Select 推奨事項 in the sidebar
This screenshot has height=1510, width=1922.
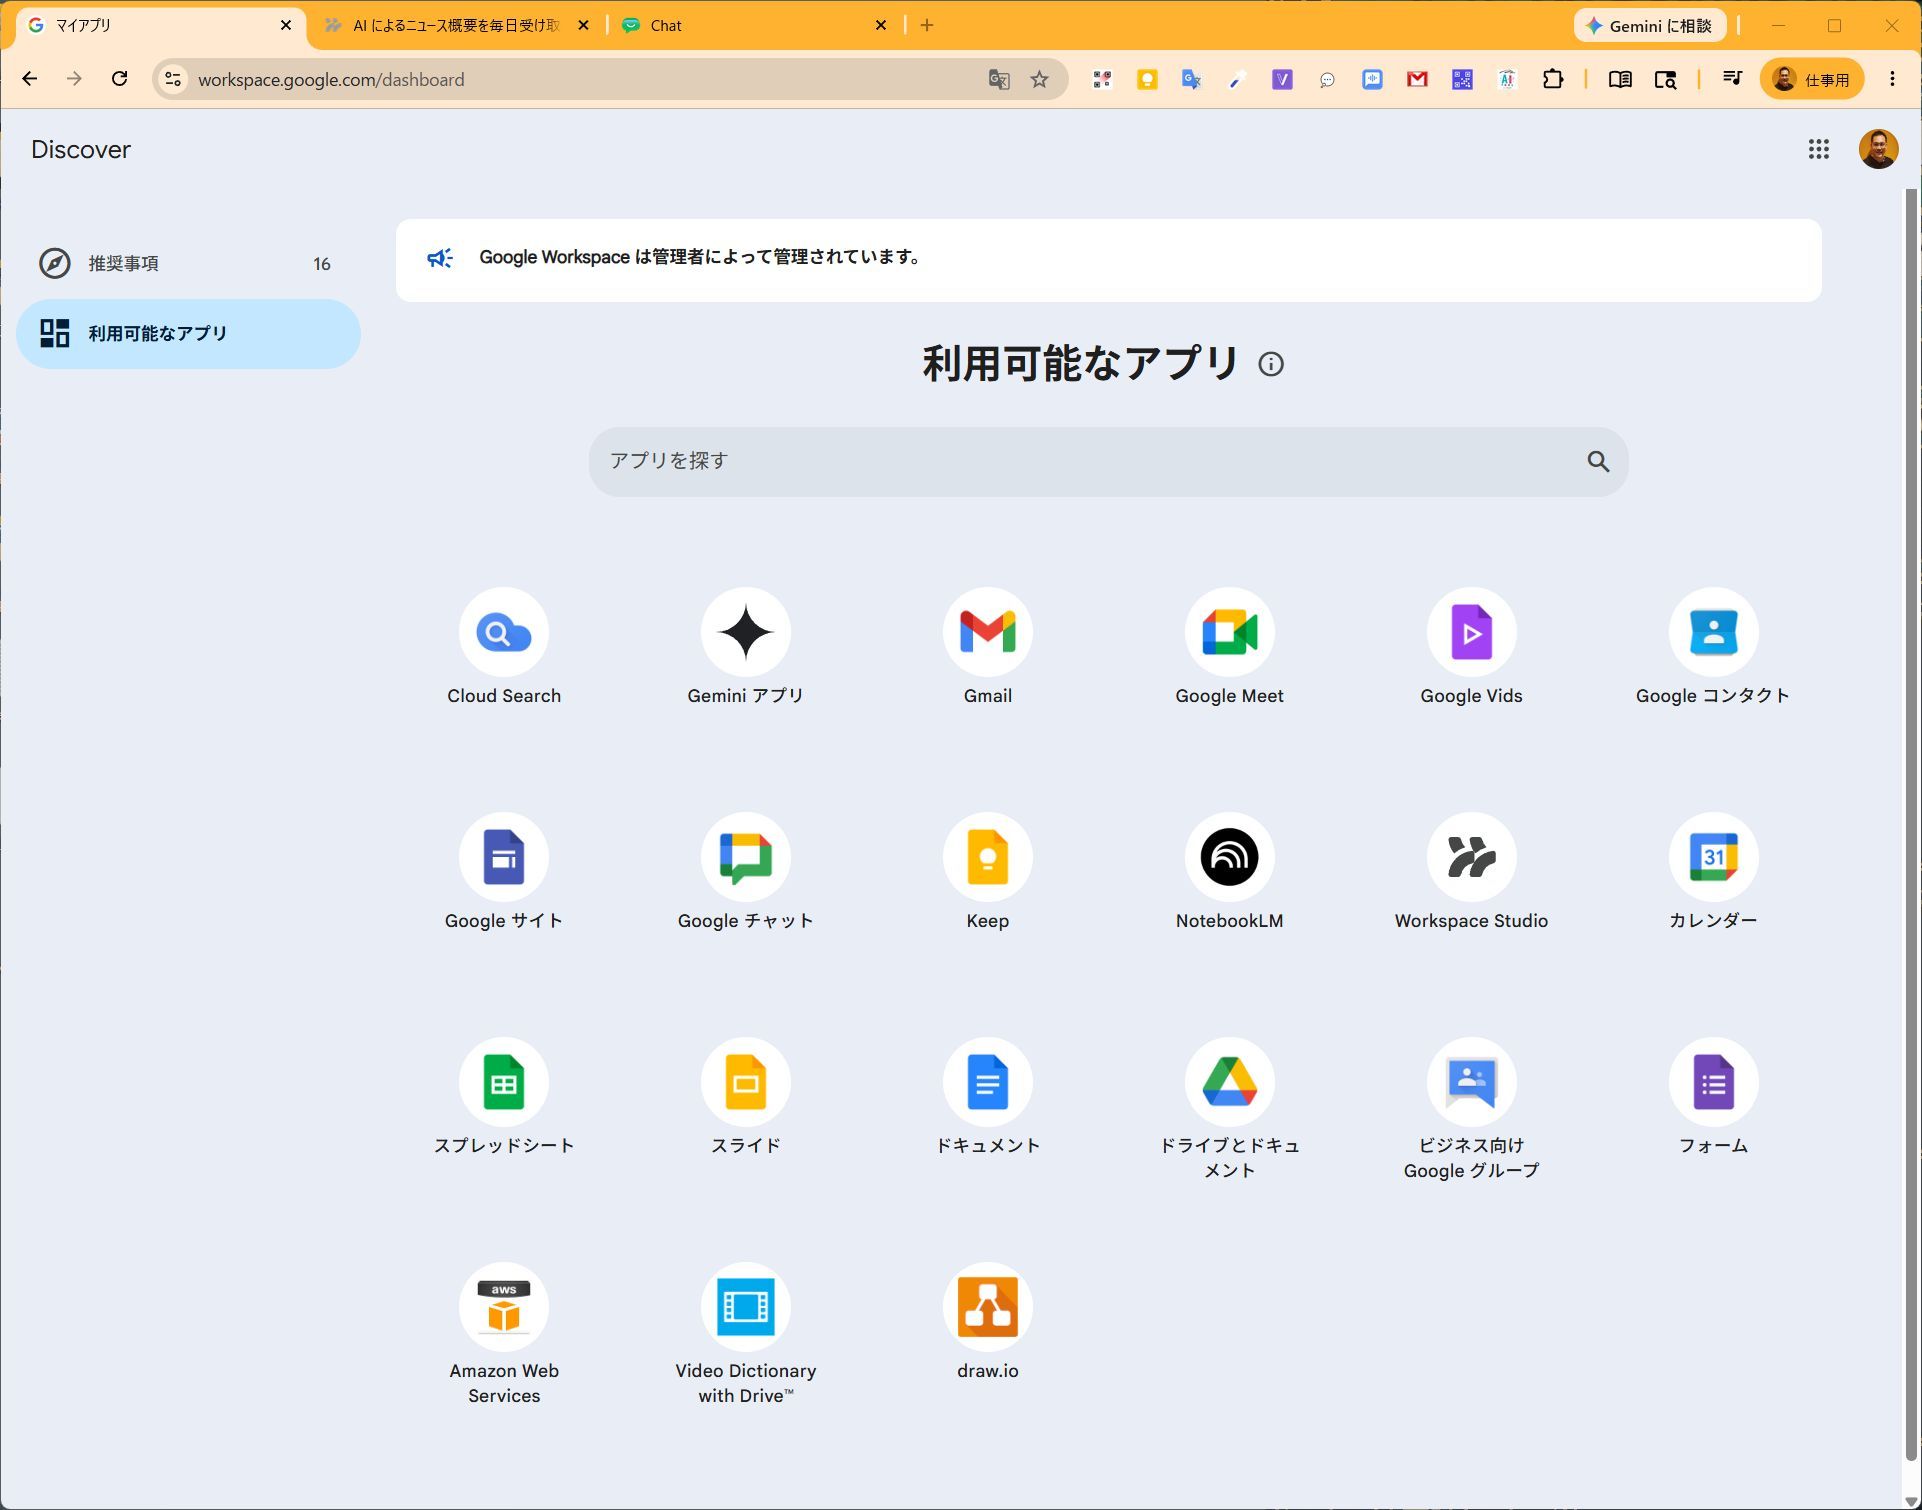(x=188, y=263)
